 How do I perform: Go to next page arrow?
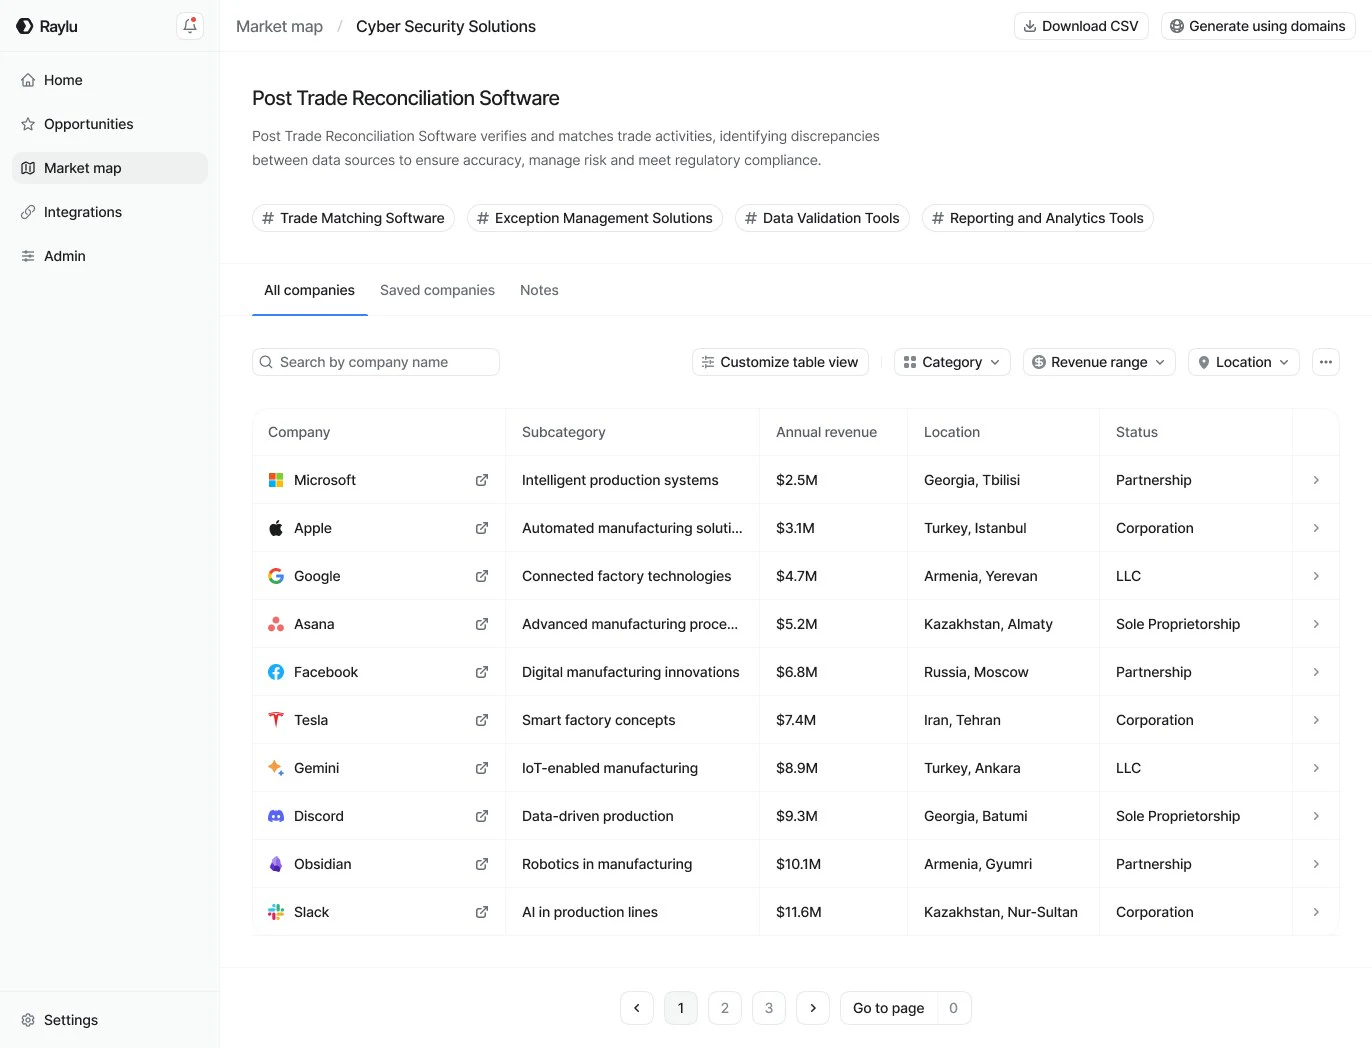(x=813, y=1008)
